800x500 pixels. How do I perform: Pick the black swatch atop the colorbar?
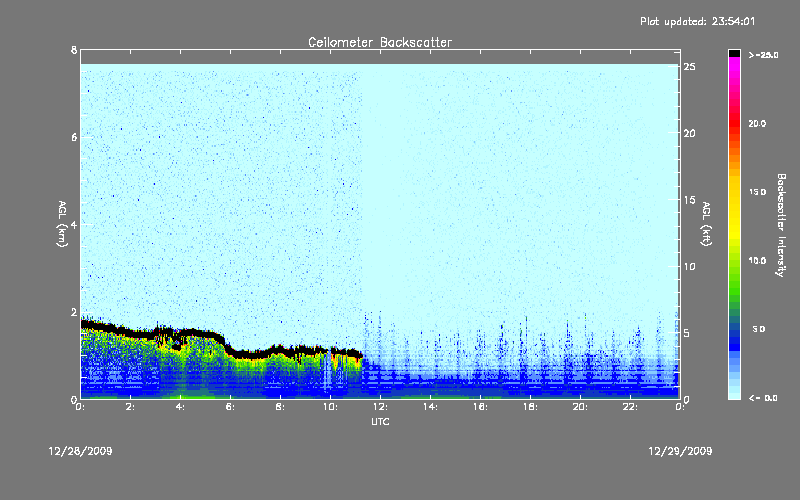click(x=734, y=53)
